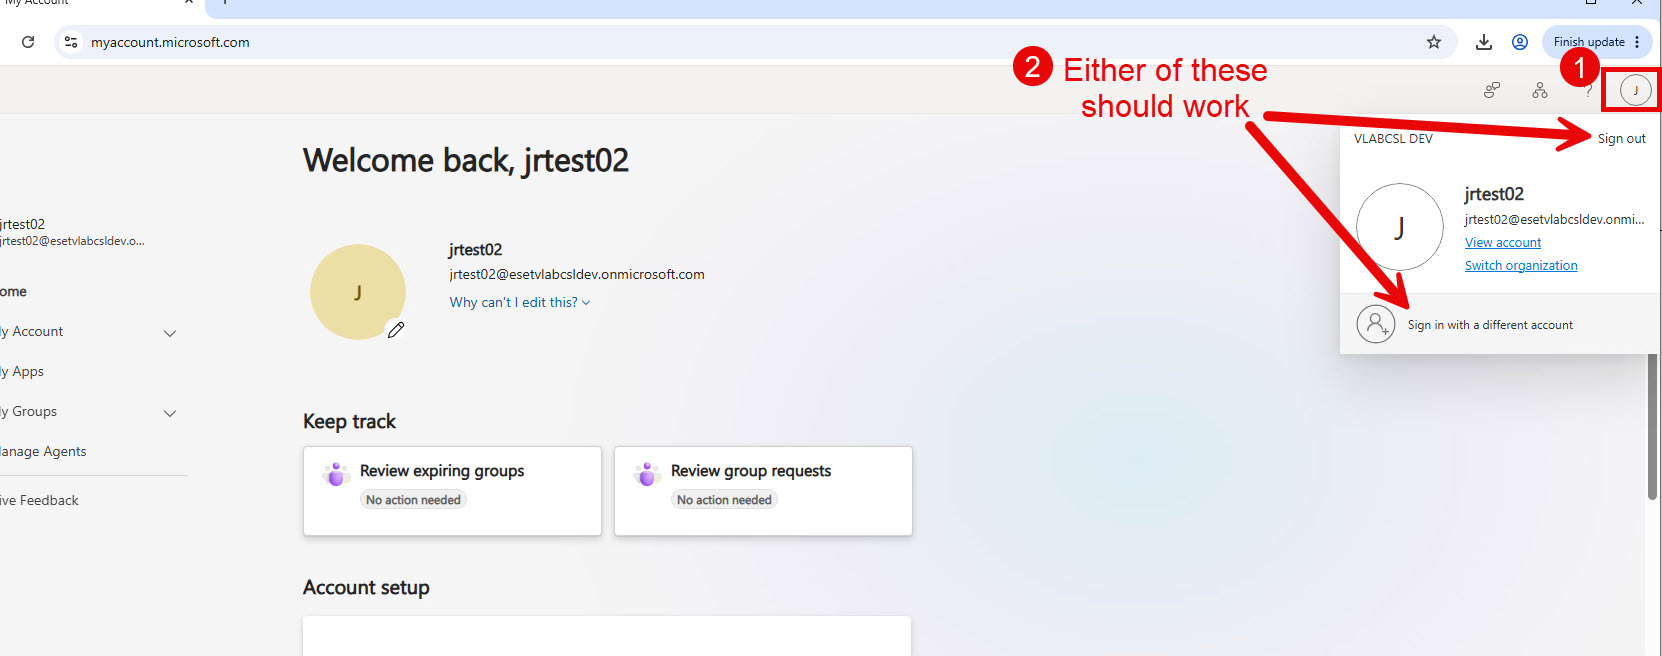Open the Chrome profile icon
The width and height of the screenshot is (1662, 656).
click(1520, 42)
